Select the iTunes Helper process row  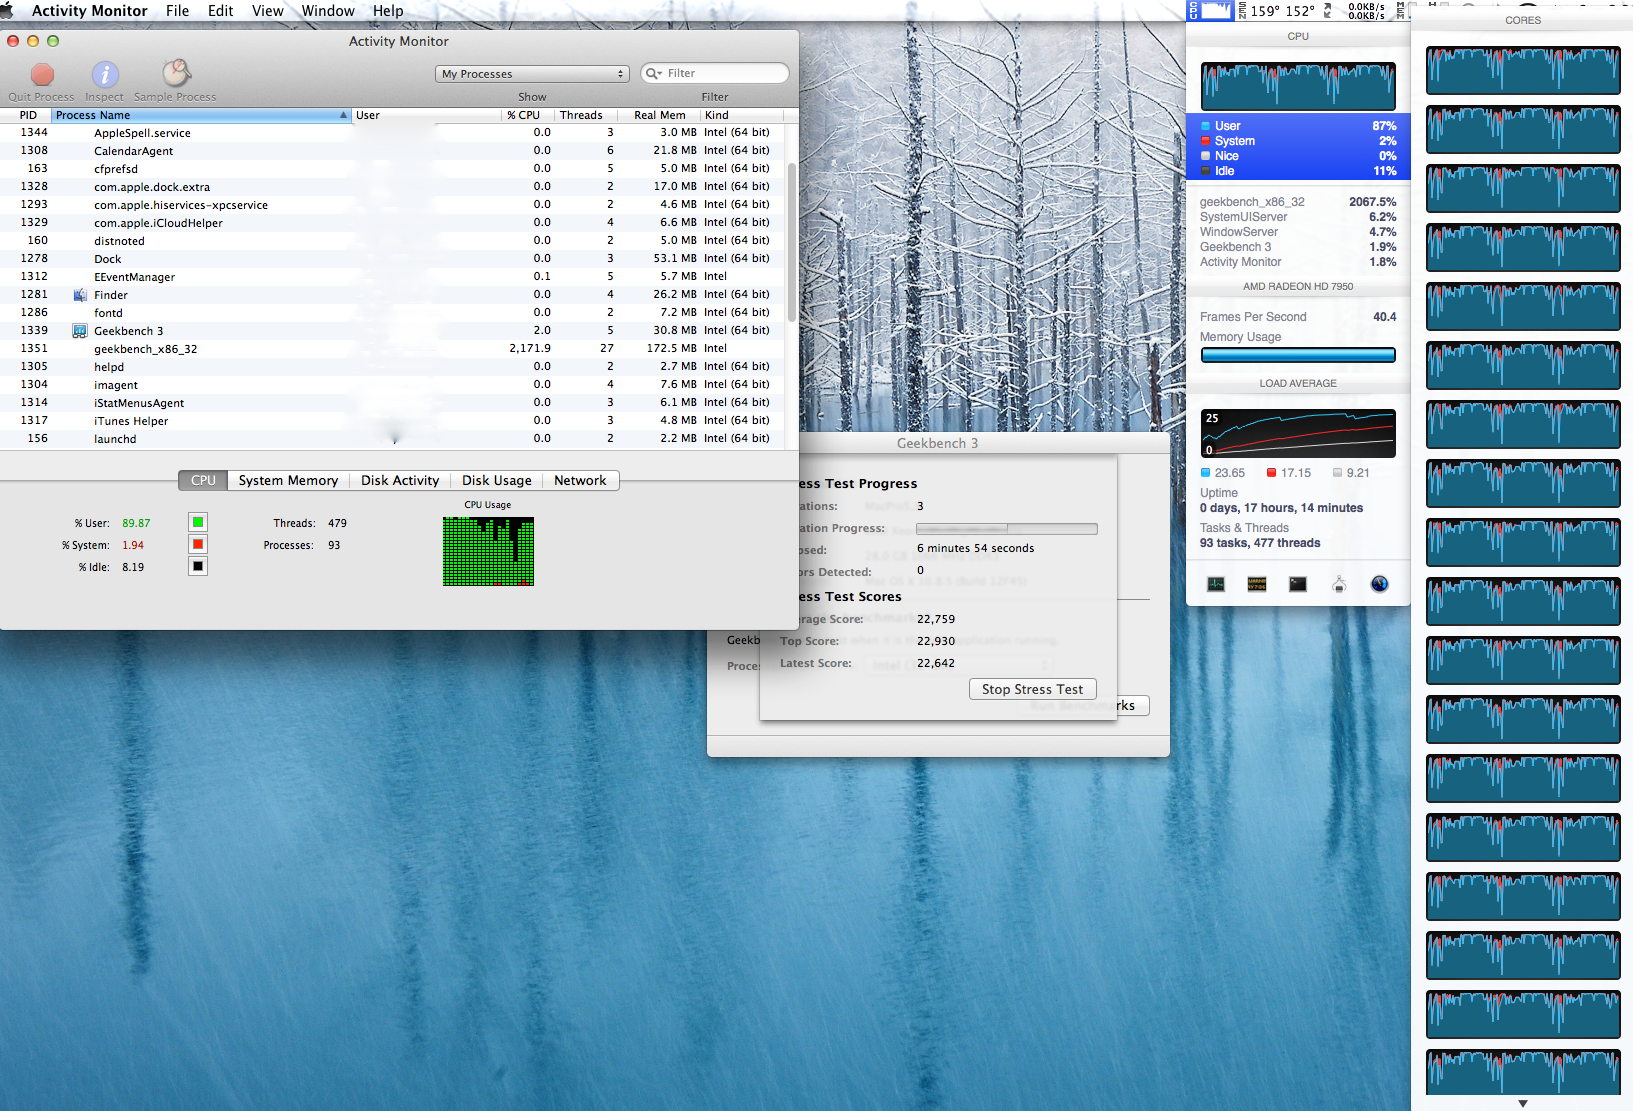pyautogui.click(x=392, y=421)
